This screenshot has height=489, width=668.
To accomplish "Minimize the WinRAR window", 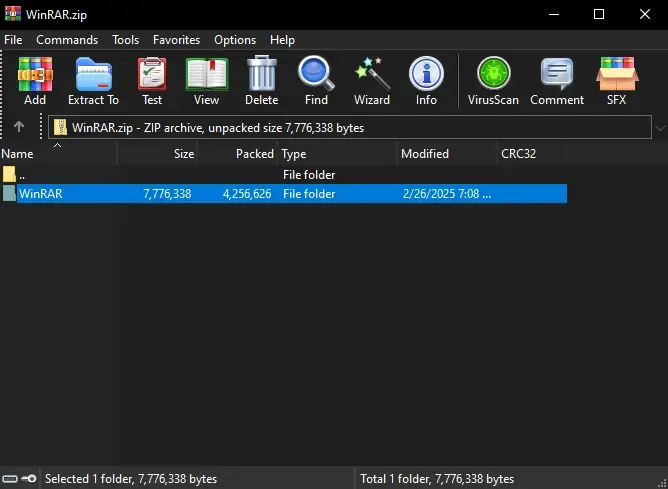I will click(554, 14).
